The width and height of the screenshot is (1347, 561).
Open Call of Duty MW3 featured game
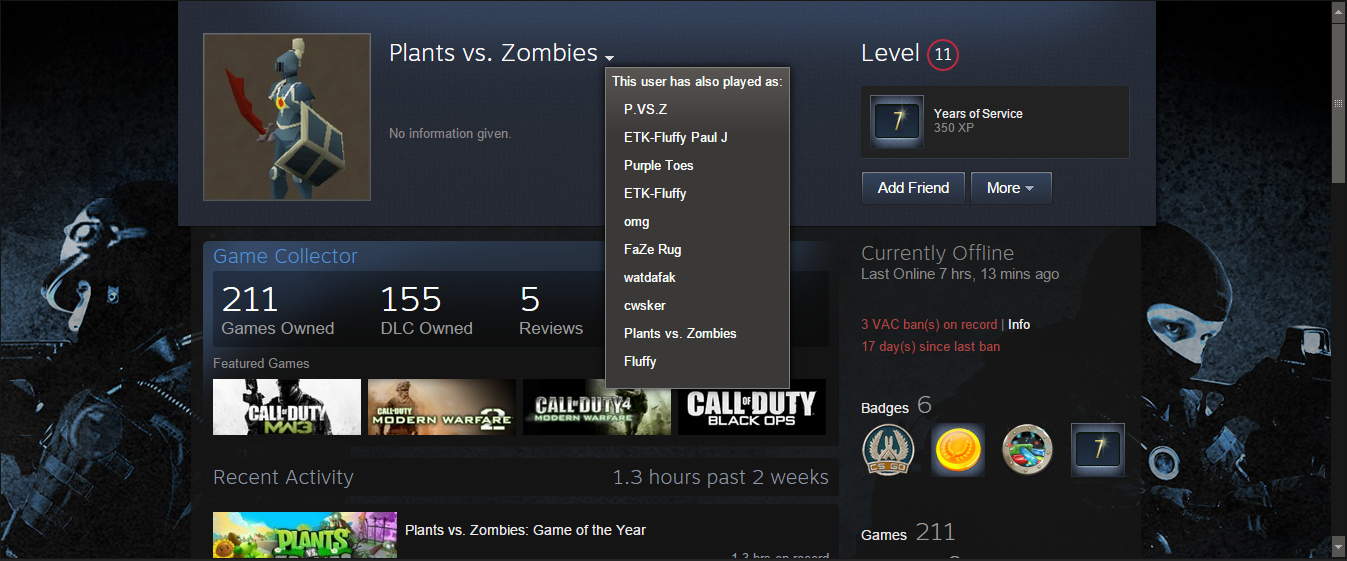coord(287,406)
